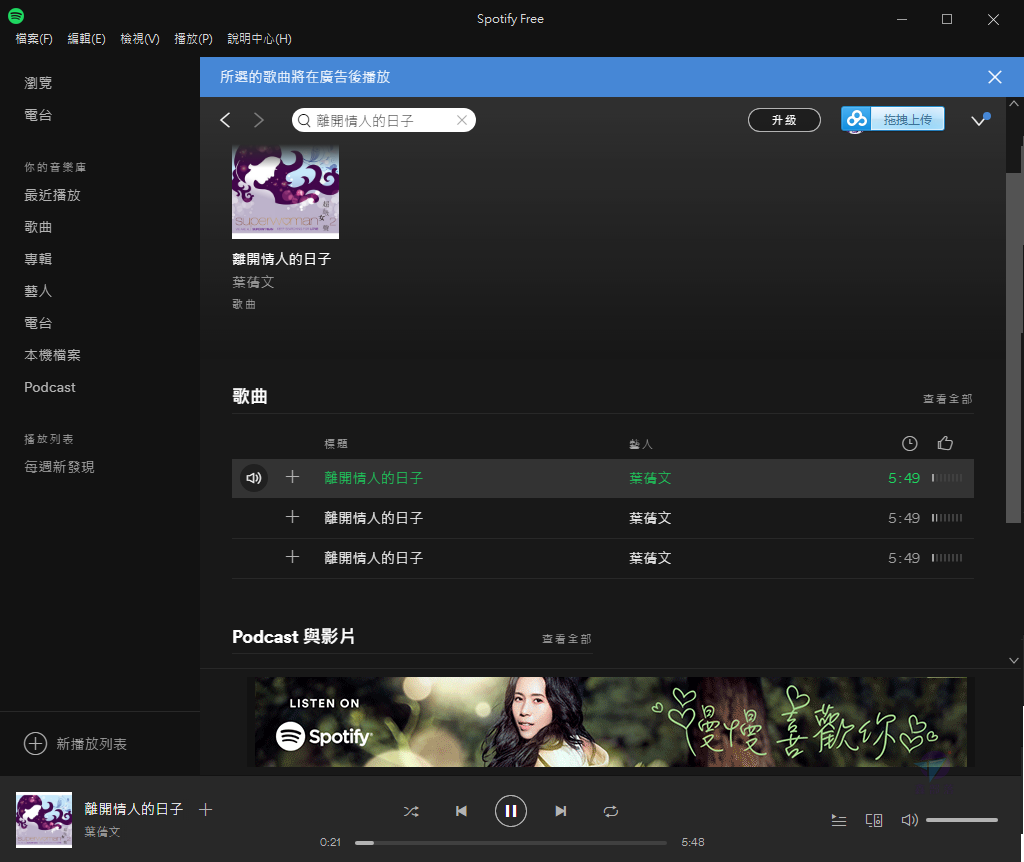Open the play queue
This screenshot has width=1024, height=862.
click(x=839, y=820)
